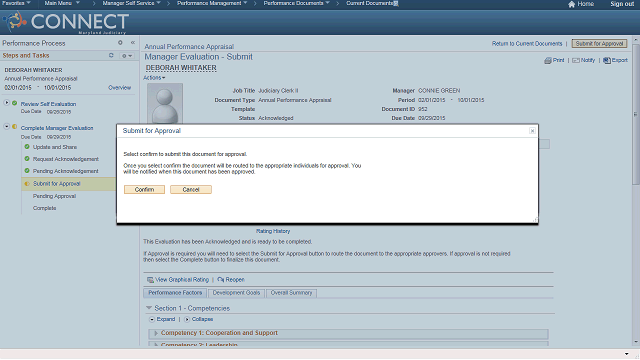Click the top Submit for Approval button

tap(599, 43)
